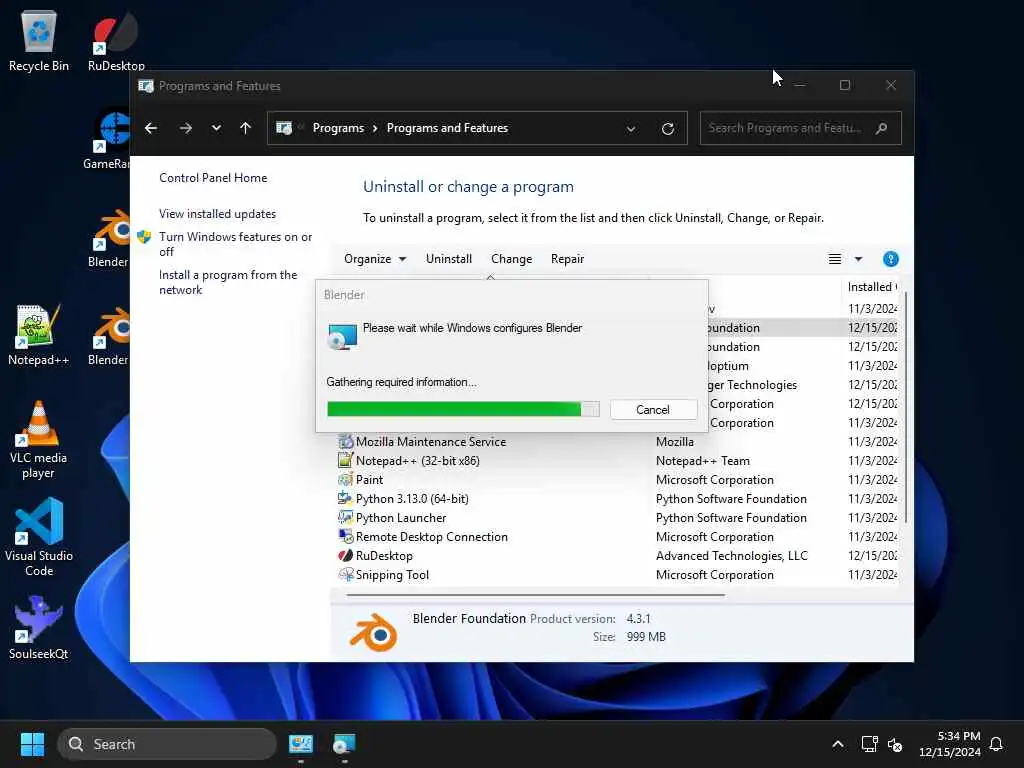Click the RuDesktop program list icon
Viewport: 1024px width, 768px height.
345,556
